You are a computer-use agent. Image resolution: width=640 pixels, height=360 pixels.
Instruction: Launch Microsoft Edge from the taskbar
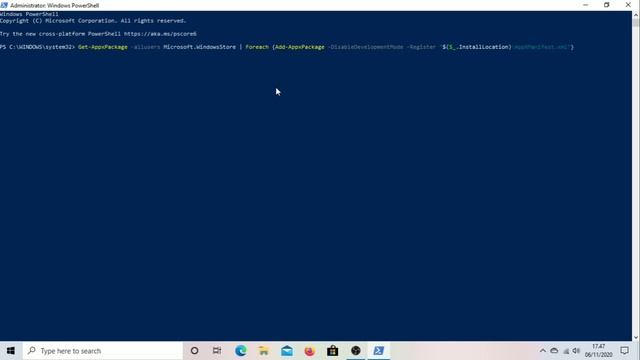[240, 351]
